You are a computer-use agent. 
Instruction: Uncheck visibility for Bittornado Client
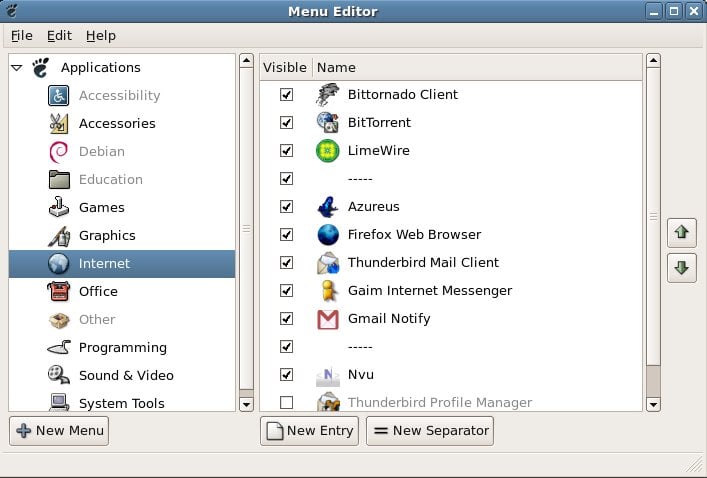coord(286,94)
